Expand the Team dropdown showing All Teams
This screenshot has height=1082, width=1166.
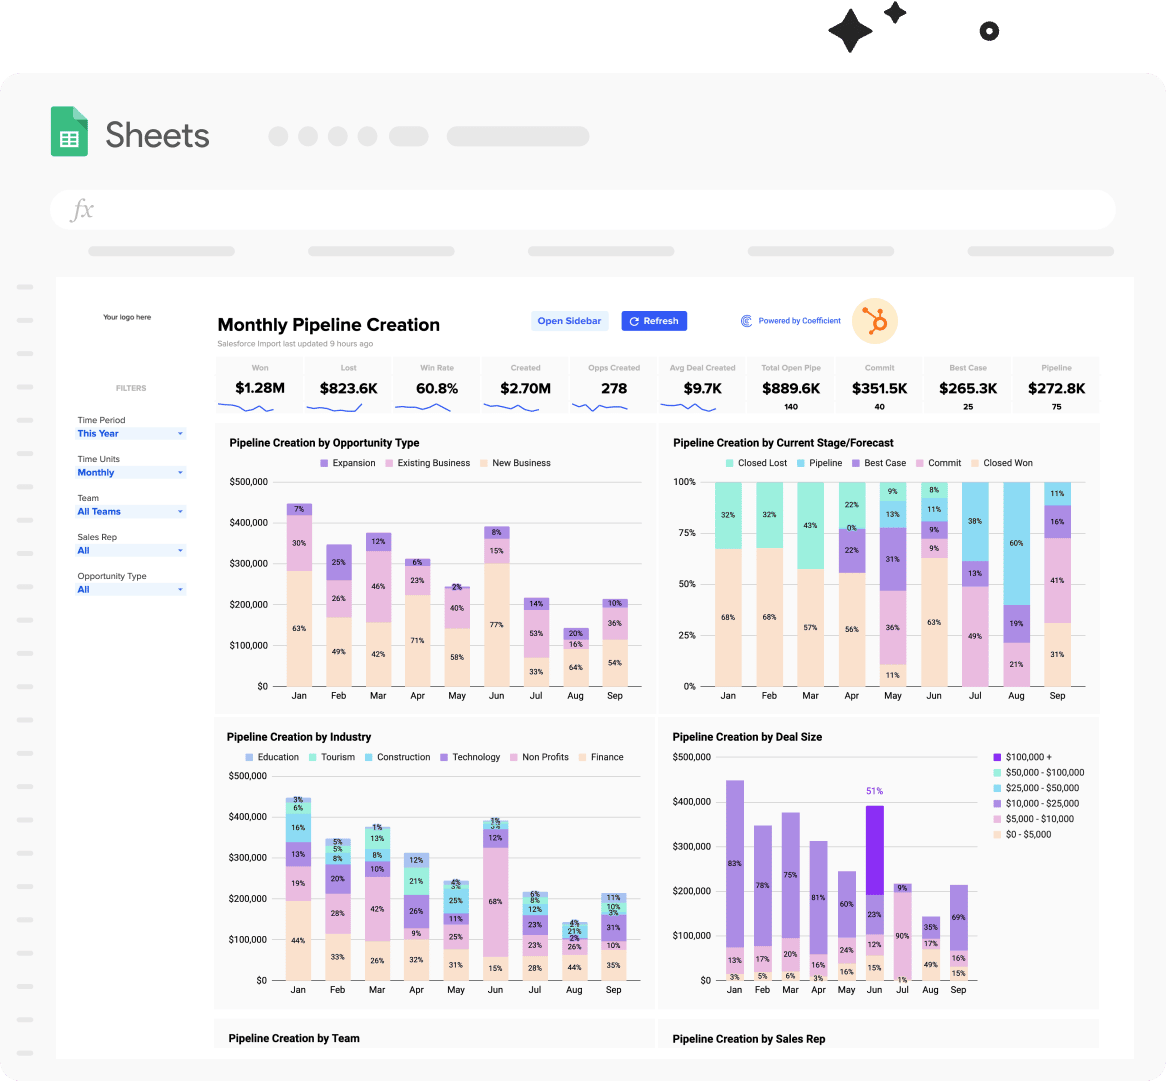coord(131,512)
